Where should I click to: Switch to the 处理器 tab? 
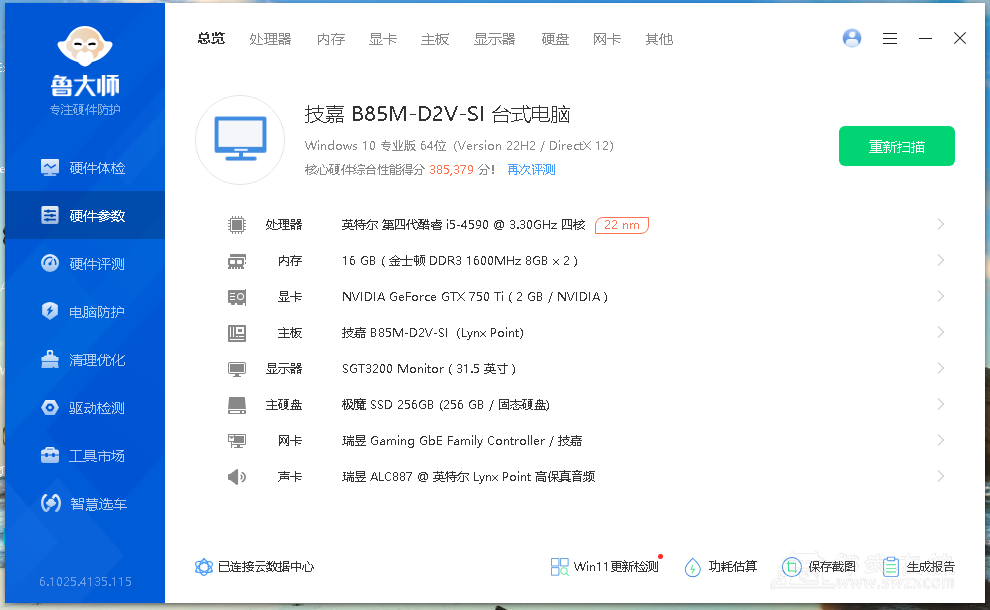click(x=270, y=39)
